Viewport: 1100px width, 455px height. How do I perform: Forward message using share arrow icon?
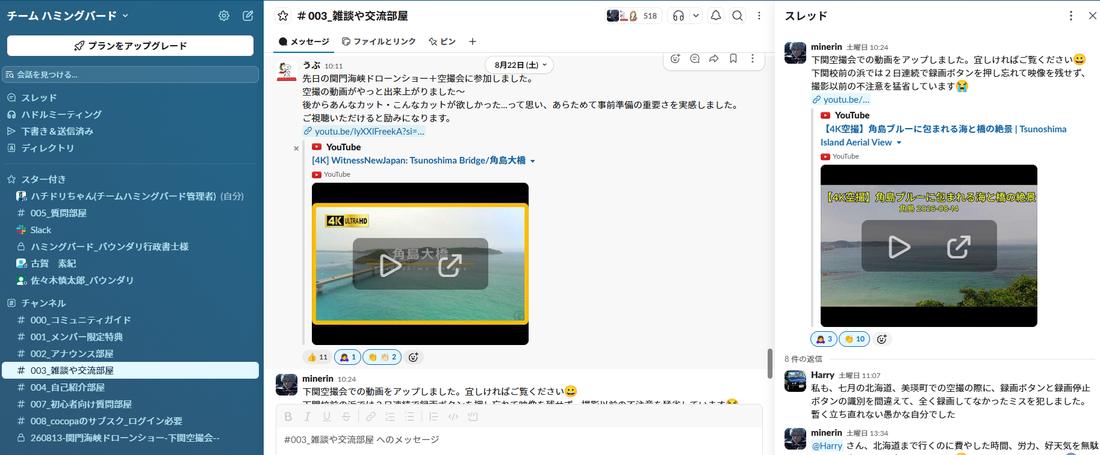coord(713,59)
